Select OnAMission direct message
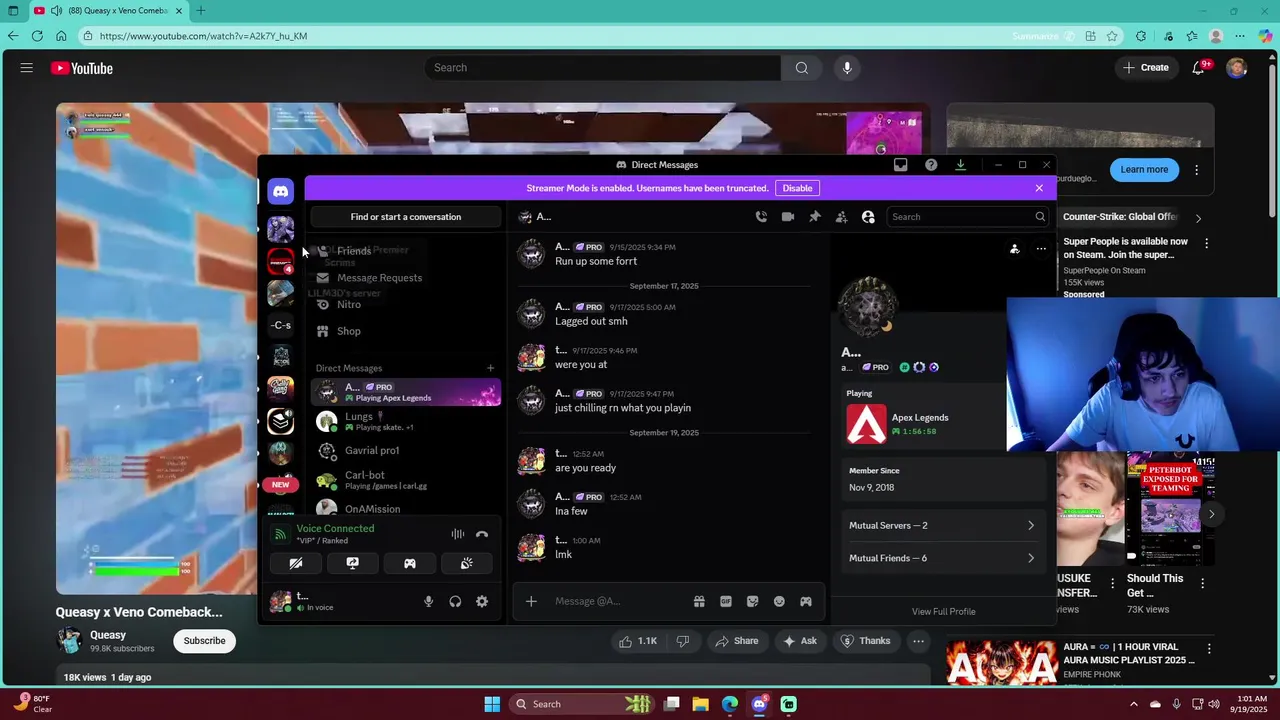The width and height of the screenshot is (1280, 720). click(x=406, y=508)
